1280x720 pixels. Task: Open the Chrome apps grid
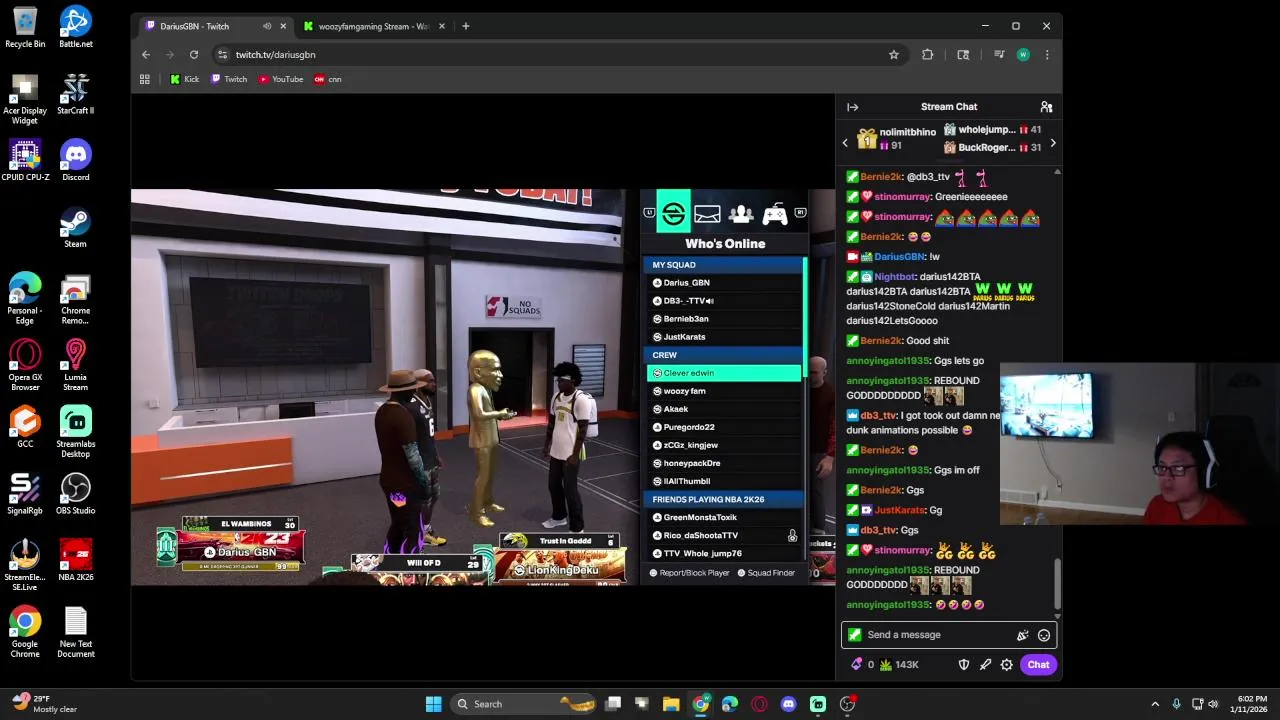(x=145, y=79)
